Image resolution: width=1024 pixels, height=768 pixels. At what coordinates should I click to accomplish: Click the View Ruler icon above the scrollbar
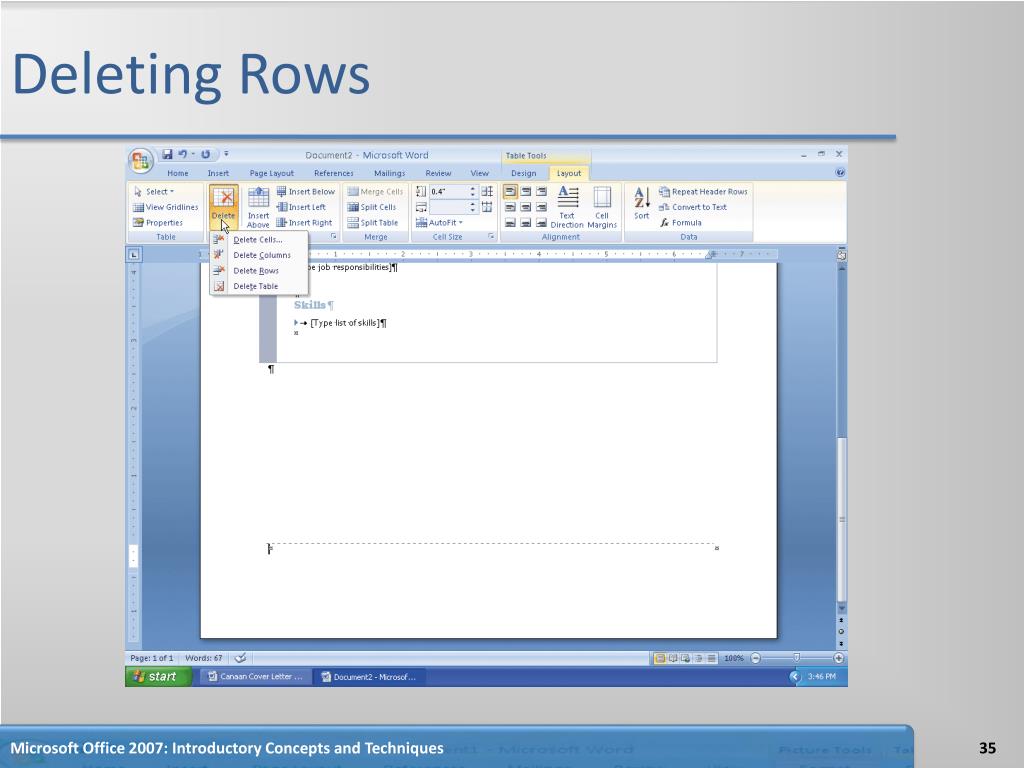pyautogui.click(x=842, y=255)
